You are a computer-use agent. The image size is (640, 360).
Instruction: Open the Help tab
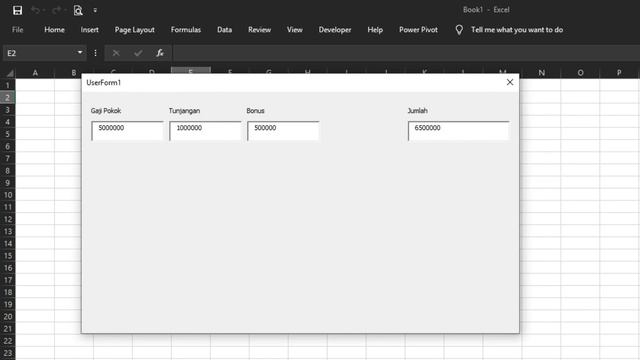click(x=375, y=30)
